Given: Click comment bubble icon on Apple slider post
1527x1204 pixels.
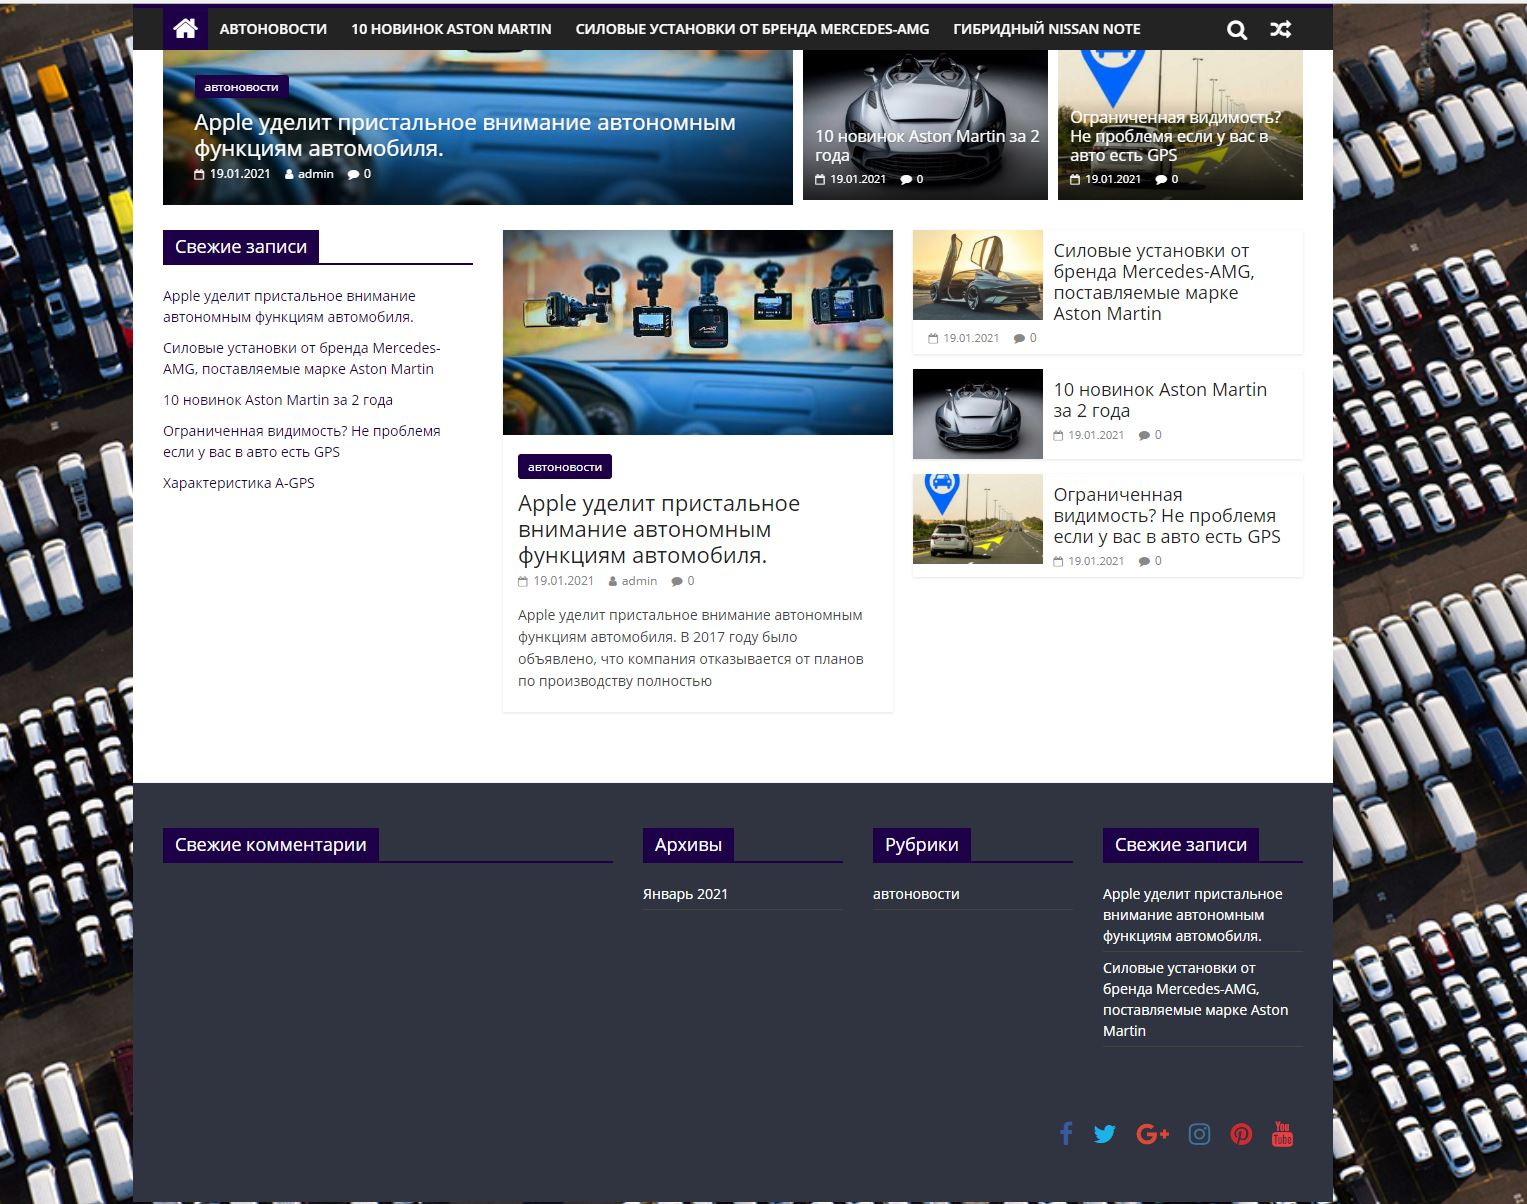Looking at the screenshot, I should pyautogui.click(x=353, y=174).
